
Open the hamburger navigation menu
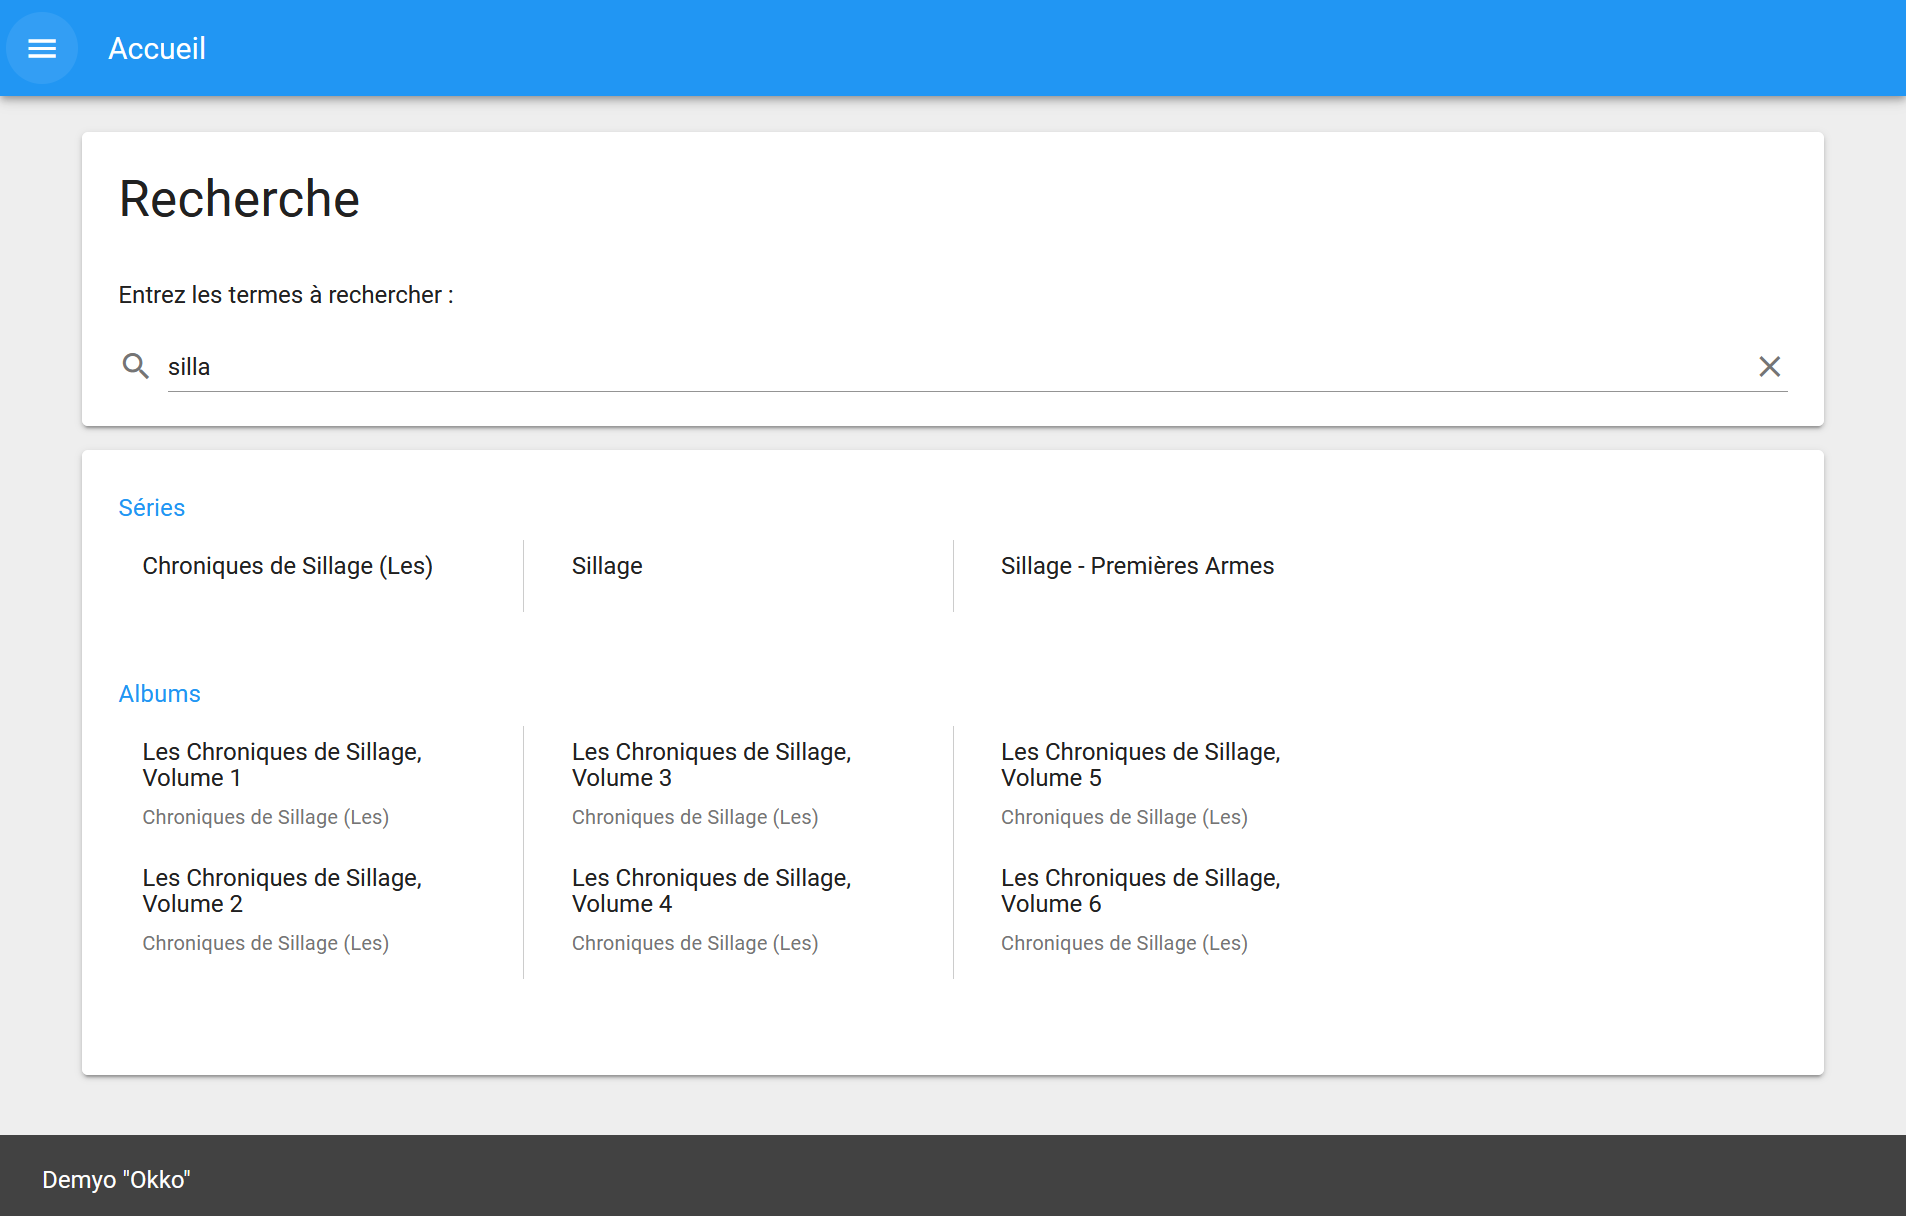tap(42, 48)
